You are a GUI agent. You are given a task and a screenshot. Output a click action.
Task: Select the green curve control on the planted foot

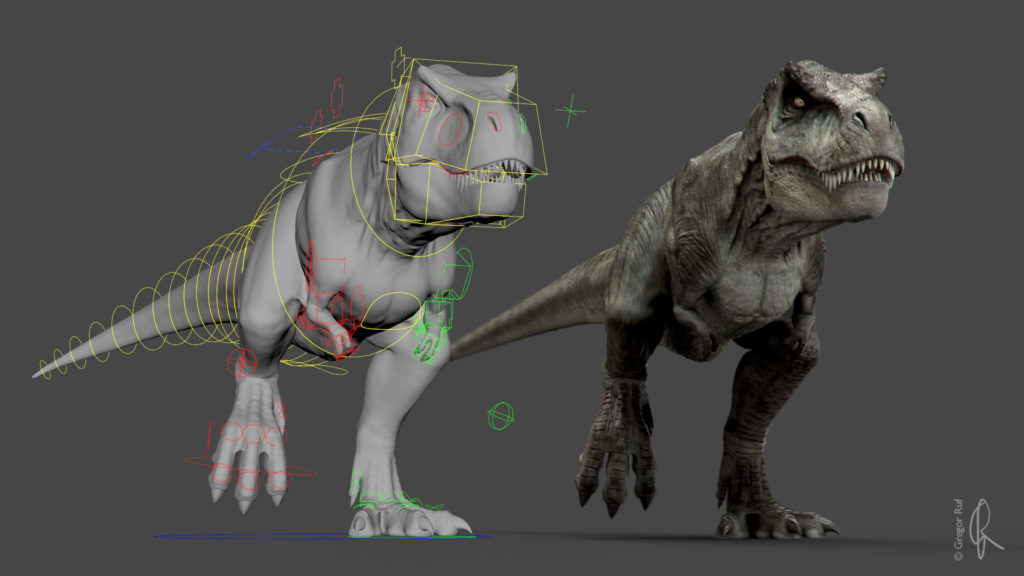tap(396, 498)
